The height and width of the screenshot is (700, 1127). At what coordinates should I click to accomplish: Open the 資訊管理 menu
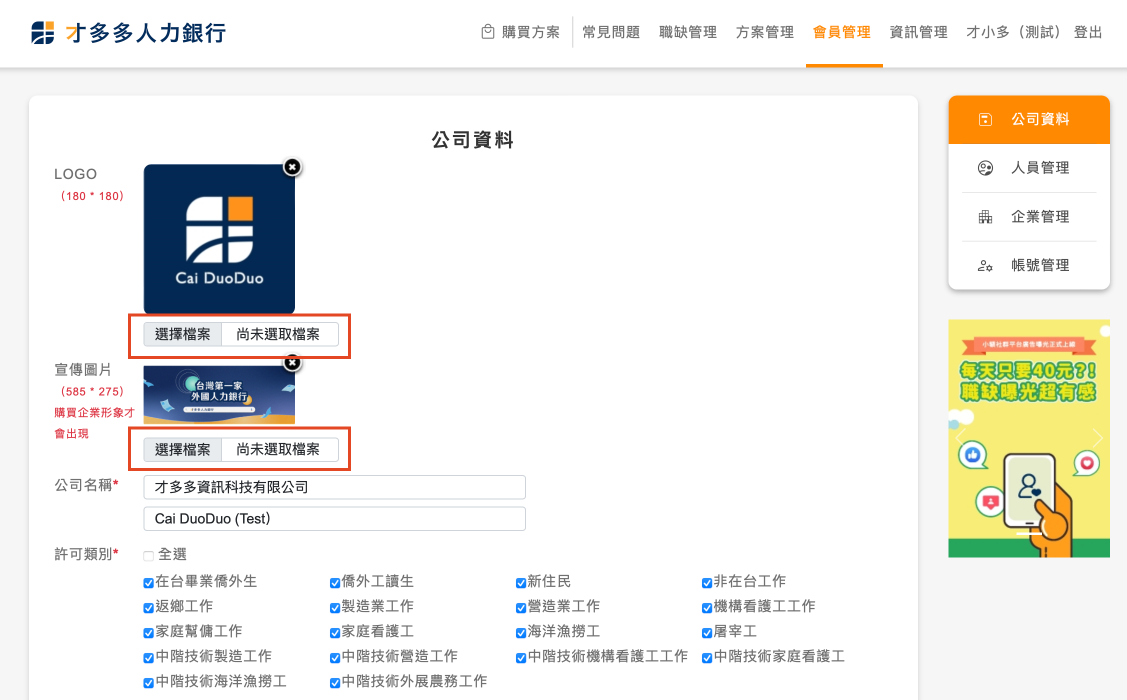pyautogui.click(x=918, y=32)
